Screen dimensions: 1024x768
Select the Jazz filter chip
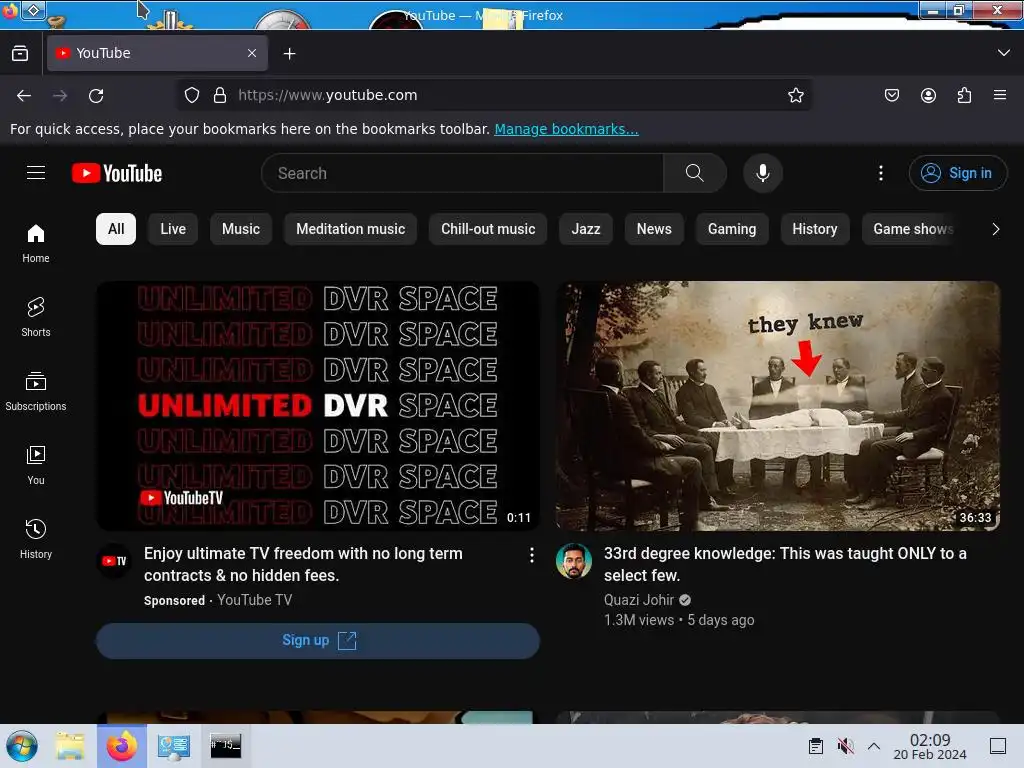tap(586, 229)
